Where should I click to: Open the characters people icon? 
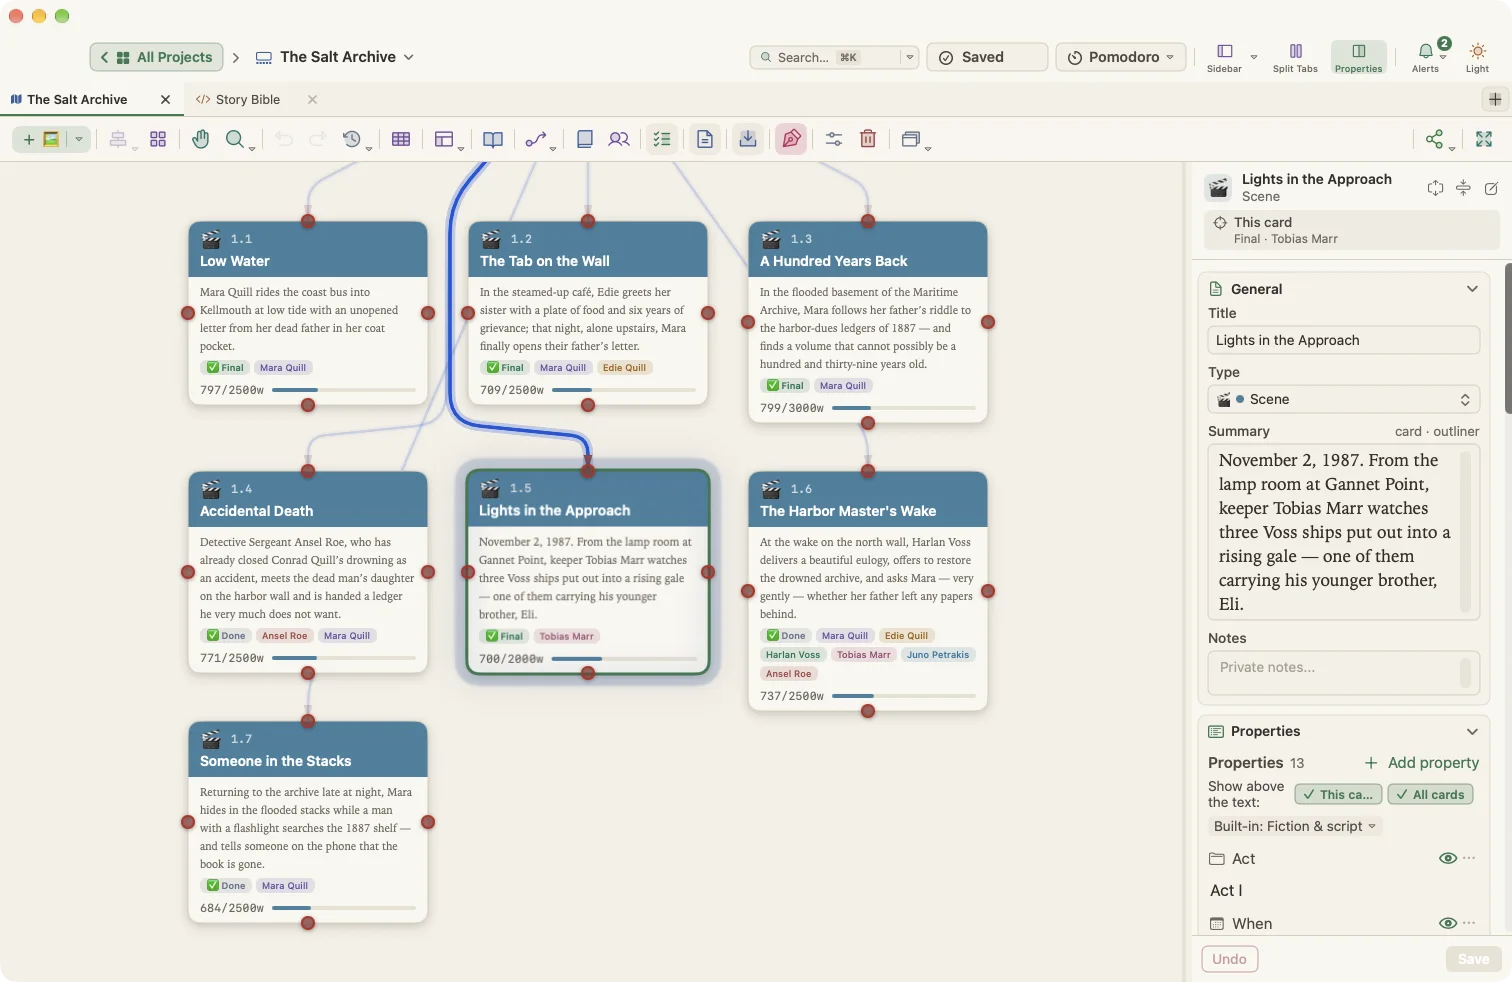tap(619, 139)
